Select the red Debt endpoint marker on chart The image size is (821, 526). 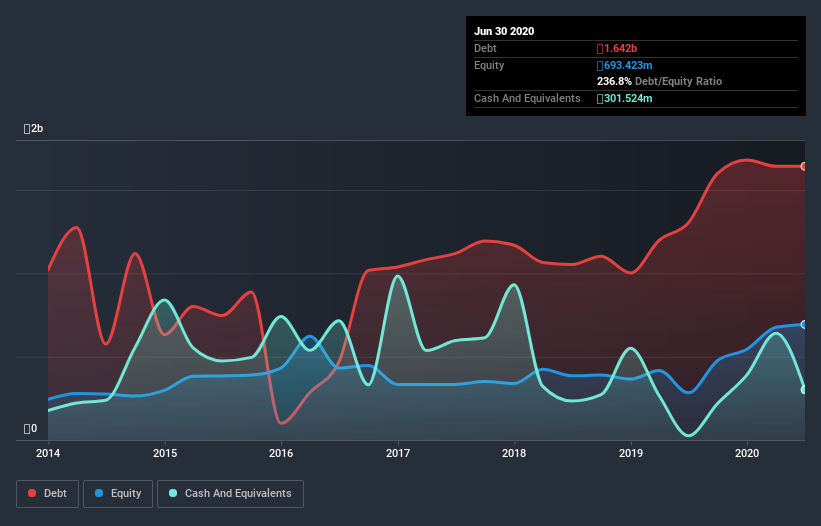(x=804, y=166)
